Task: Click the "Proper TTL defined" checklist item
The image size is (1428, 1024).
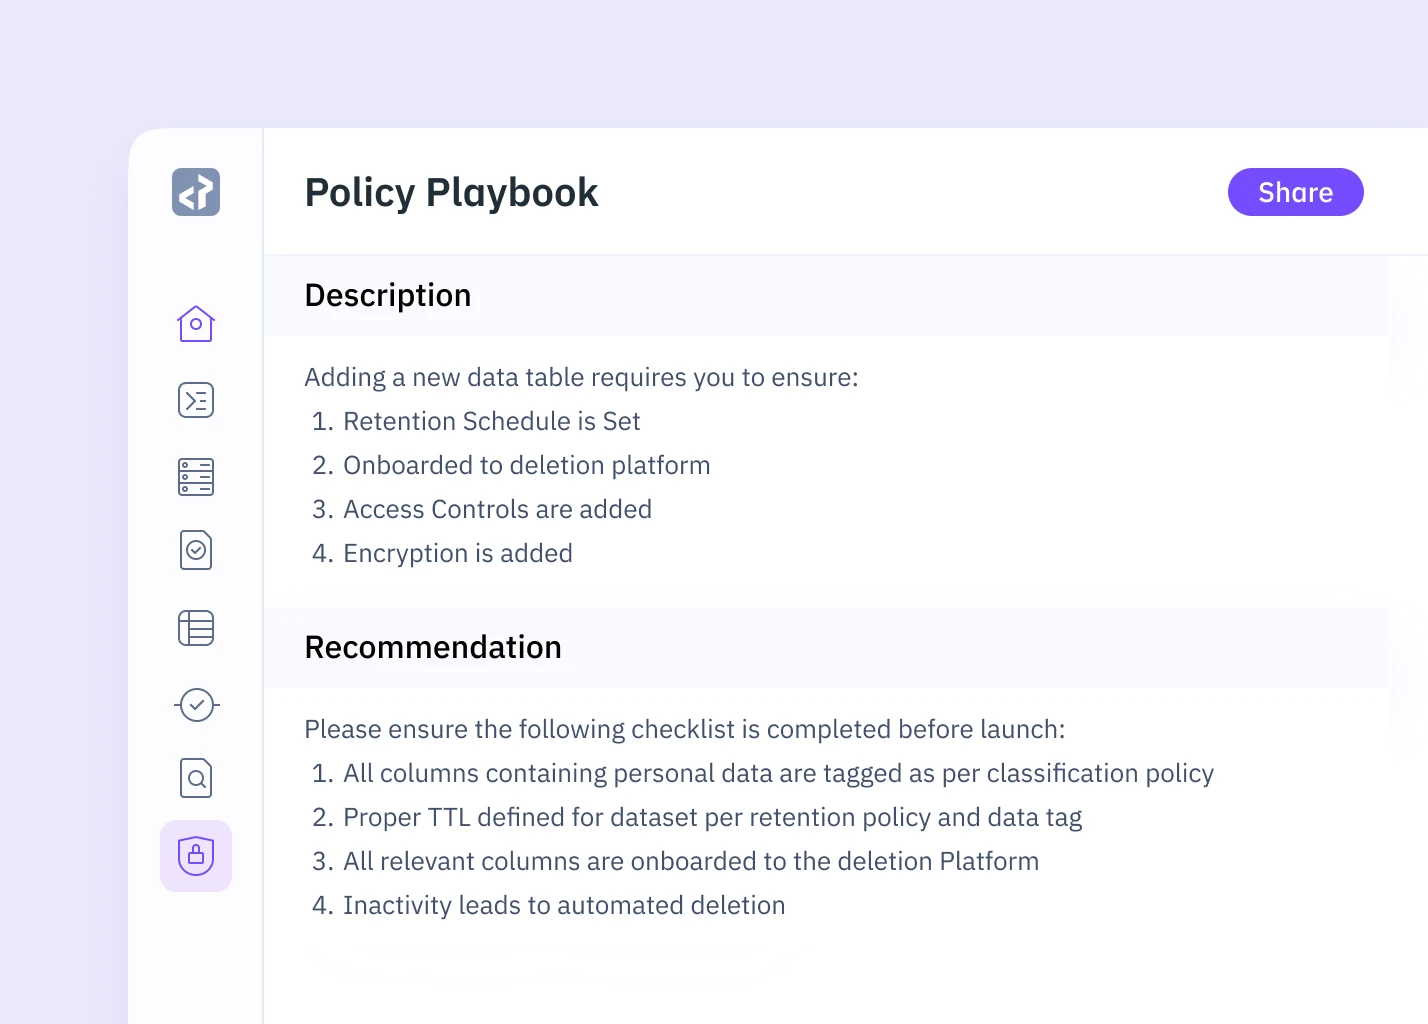Action: click(712, 818)
